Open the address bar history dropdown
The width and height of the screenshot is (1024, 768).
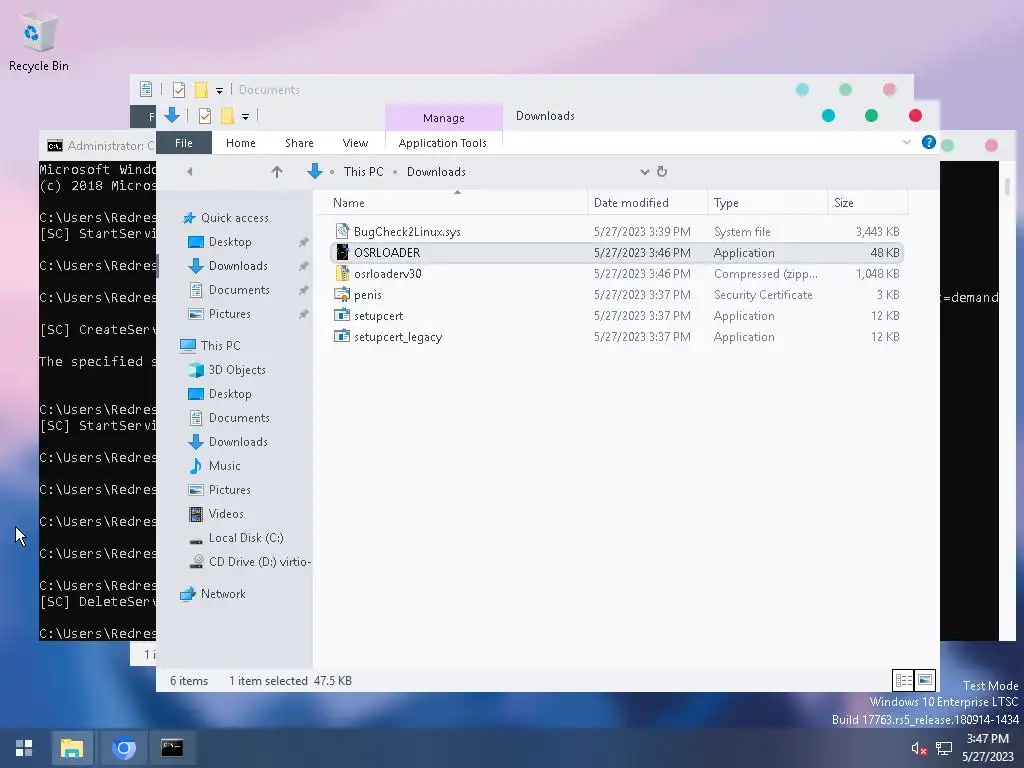click(645, 172)
